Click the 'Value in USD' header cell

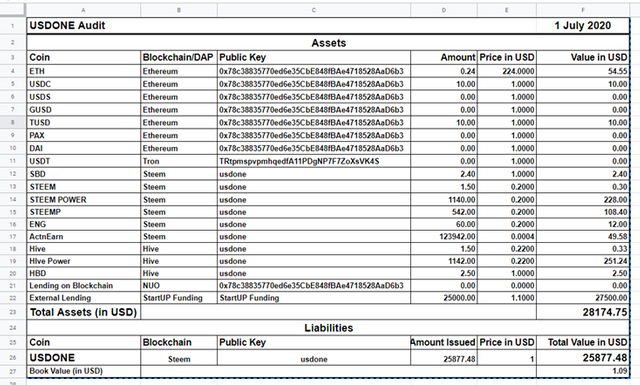tap(582, 58)
